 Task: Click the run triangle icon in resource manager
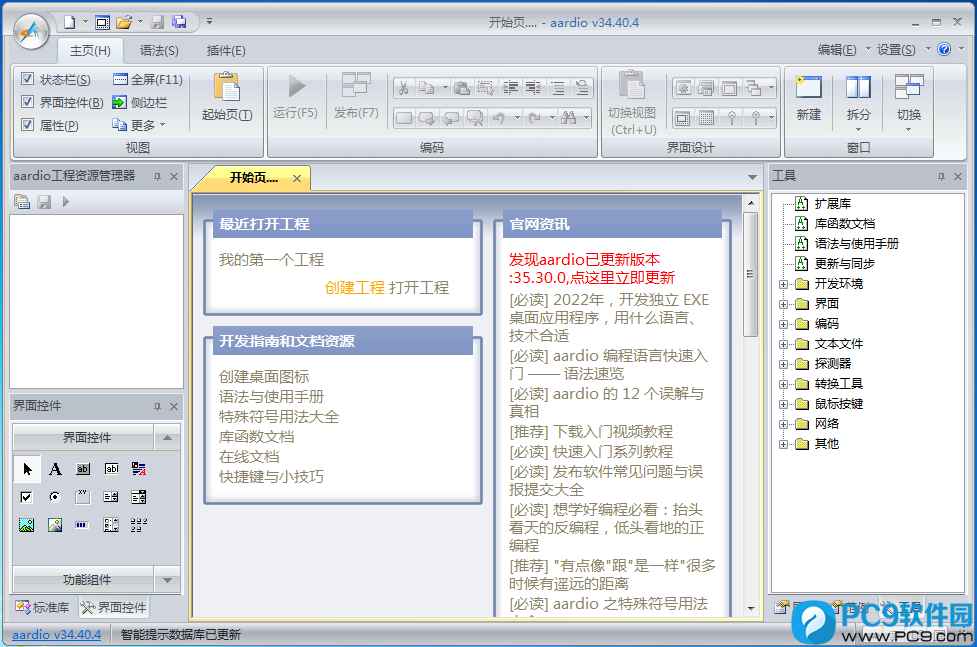click(65, 202)
